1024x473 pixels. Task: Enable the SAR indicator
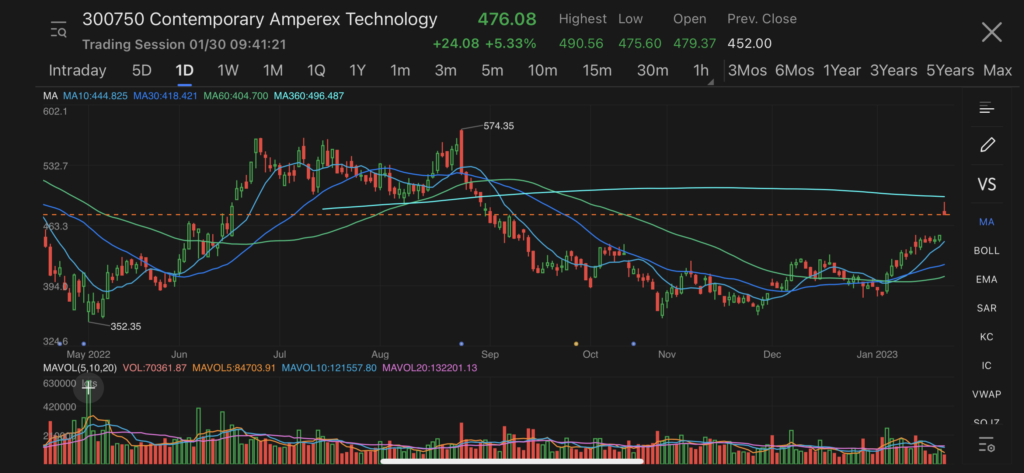click(x=987, y=308)
